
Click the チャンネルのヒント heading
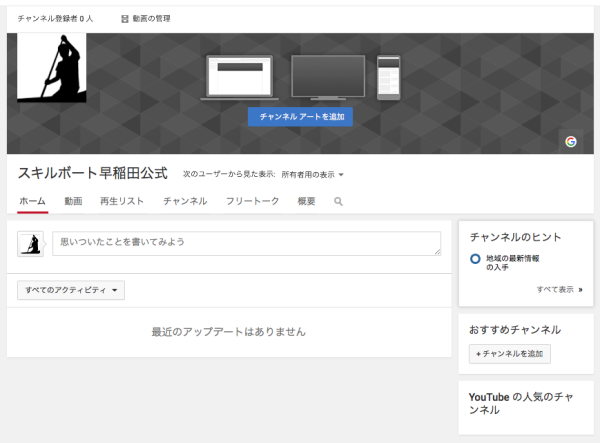(x=515, y=237)
